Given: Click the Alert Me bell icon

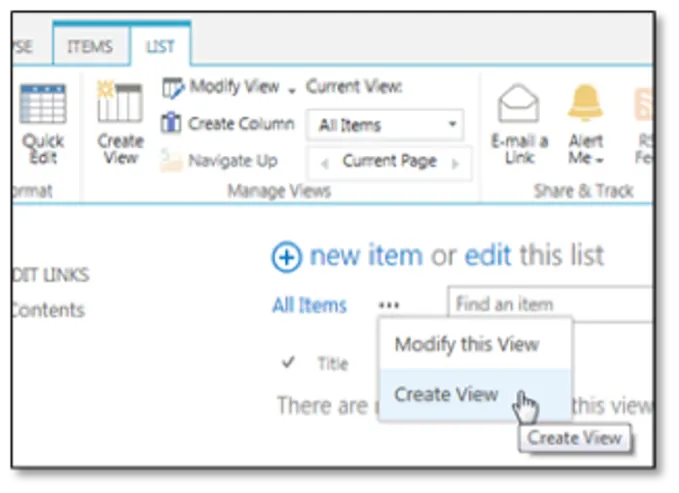Looking at the screenshot, I should click(x=585, y=103).
